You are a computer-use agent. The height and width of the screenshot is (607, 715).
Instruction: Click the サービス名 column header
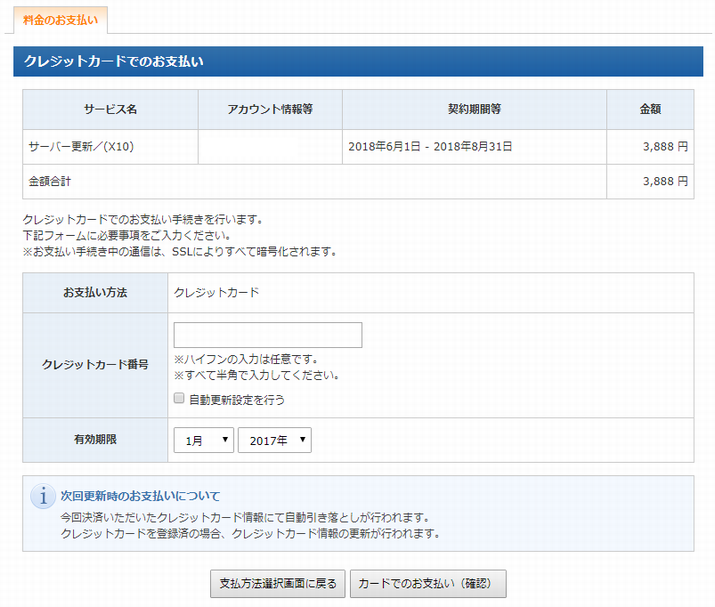(x=110, y=109)
